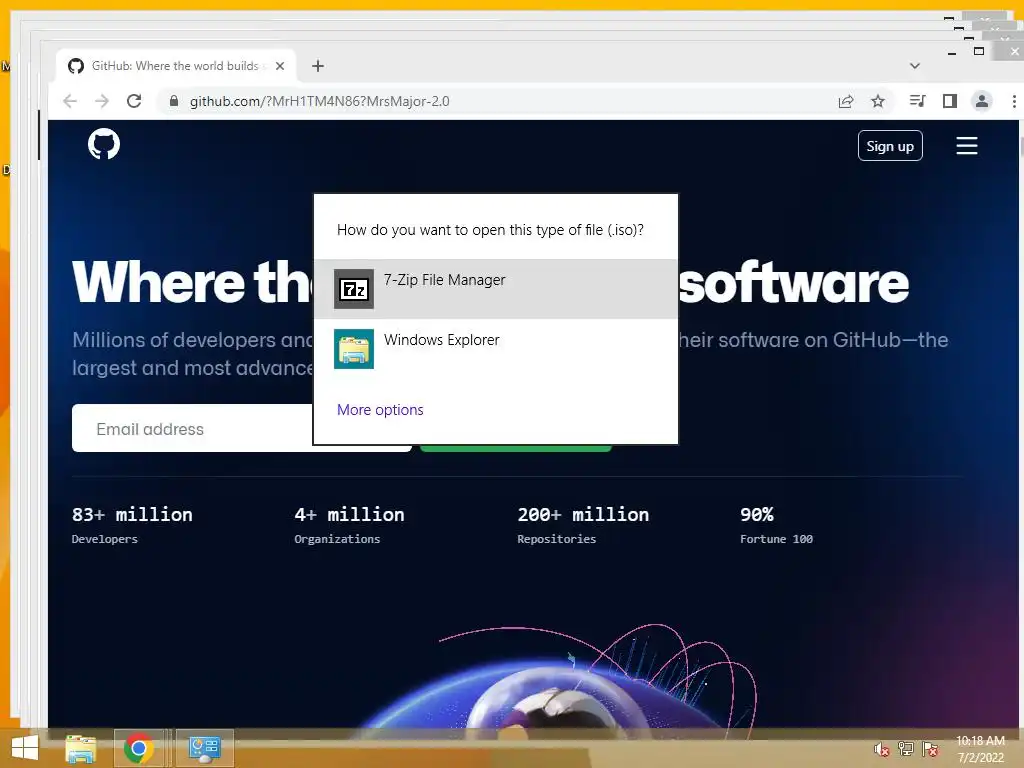Open the hamburger menu on GitHub page
The height and width of the screenshot is (768, 1024).
[967, 146]
